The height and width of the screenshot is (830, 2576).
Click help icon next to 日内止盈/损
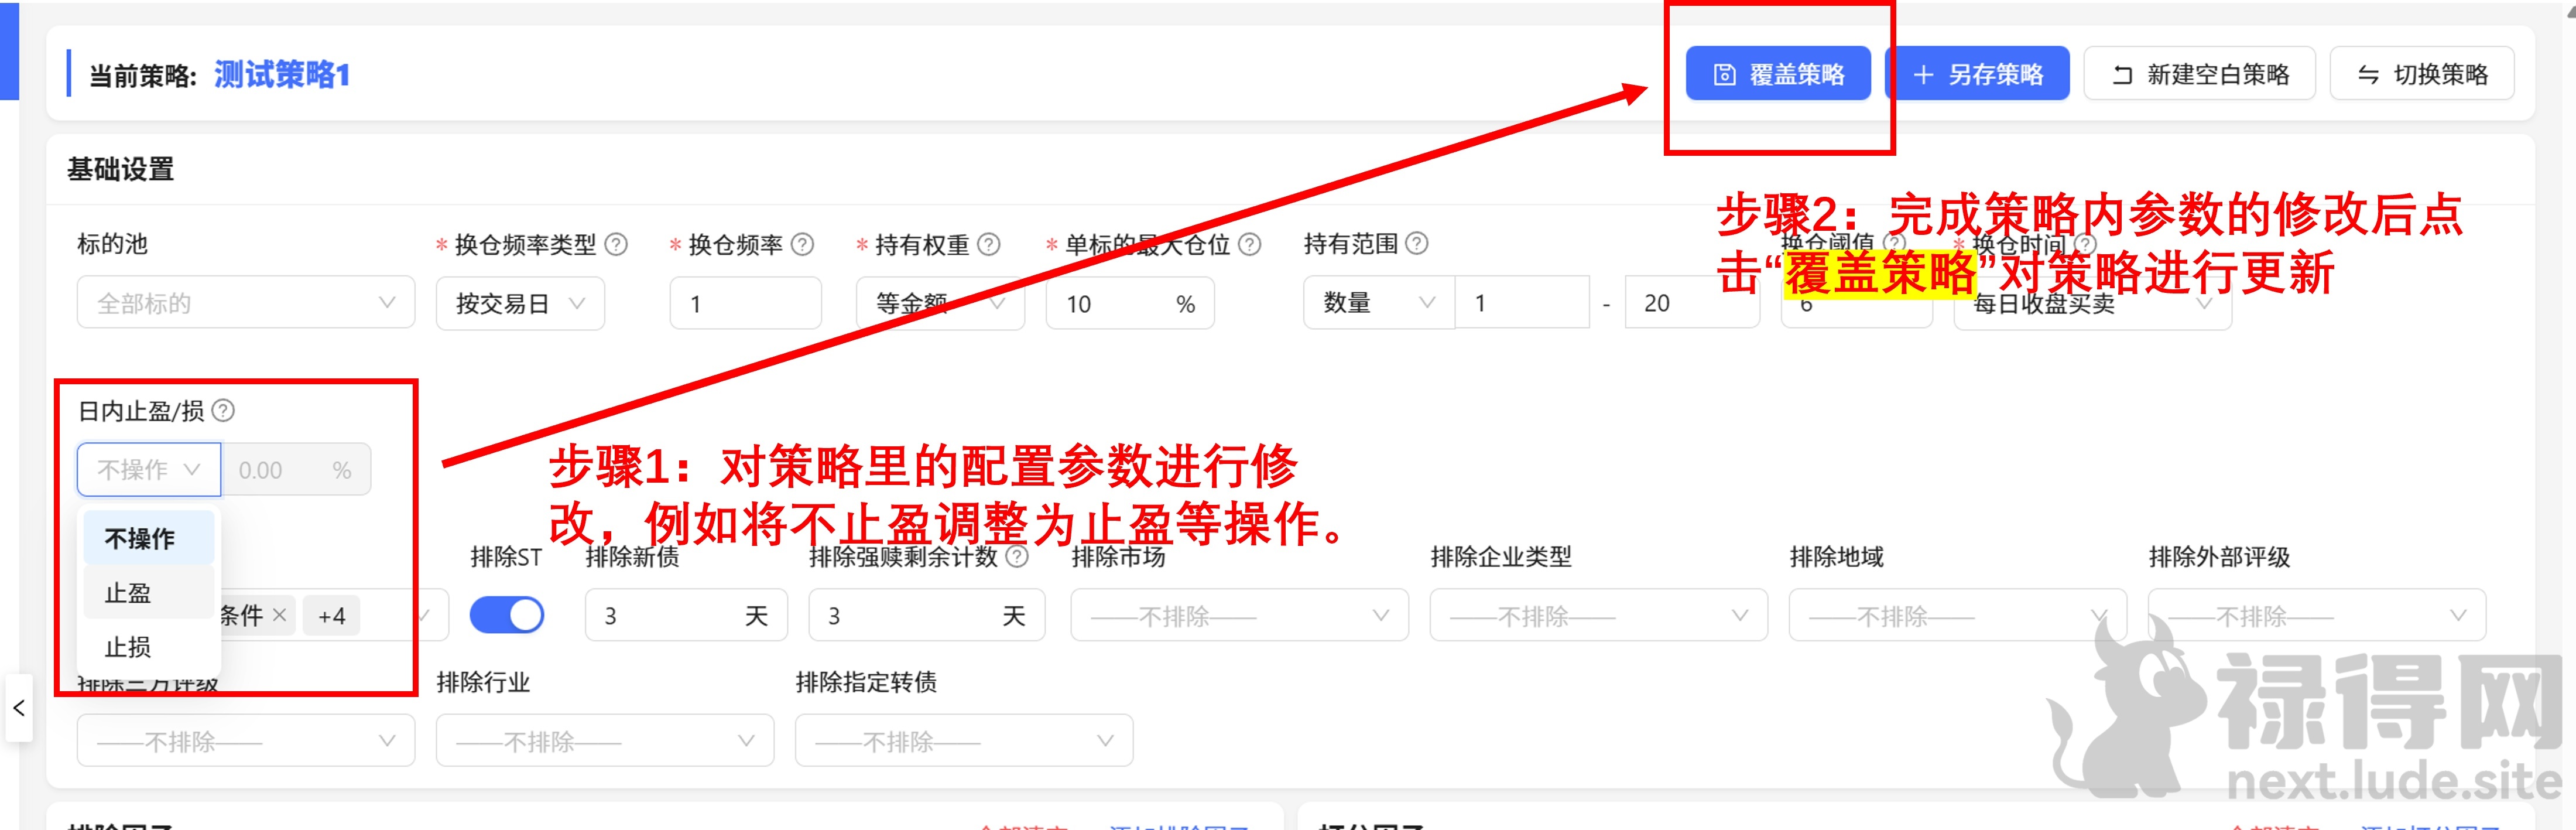[224, 410]
